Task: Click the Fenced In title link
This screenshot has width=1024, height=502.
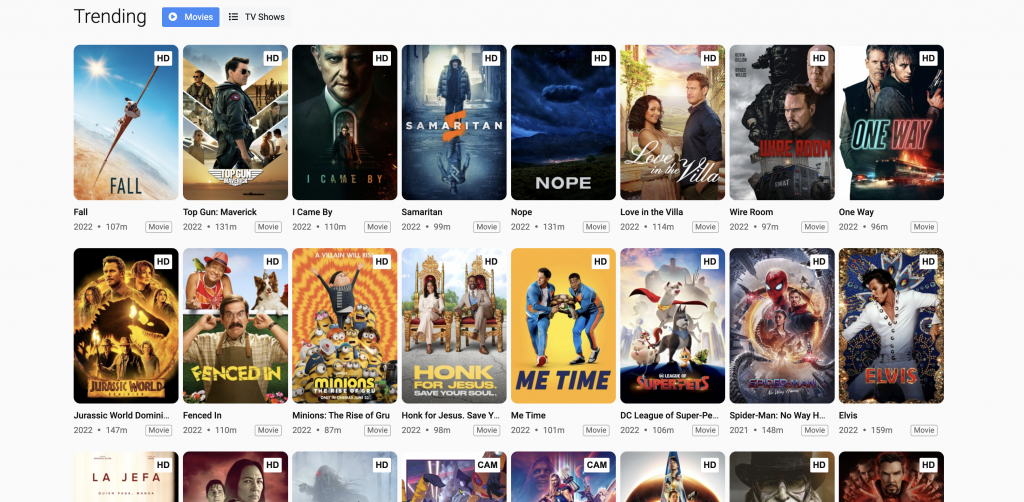Action: pyautogui.click(x=202, y=415)
